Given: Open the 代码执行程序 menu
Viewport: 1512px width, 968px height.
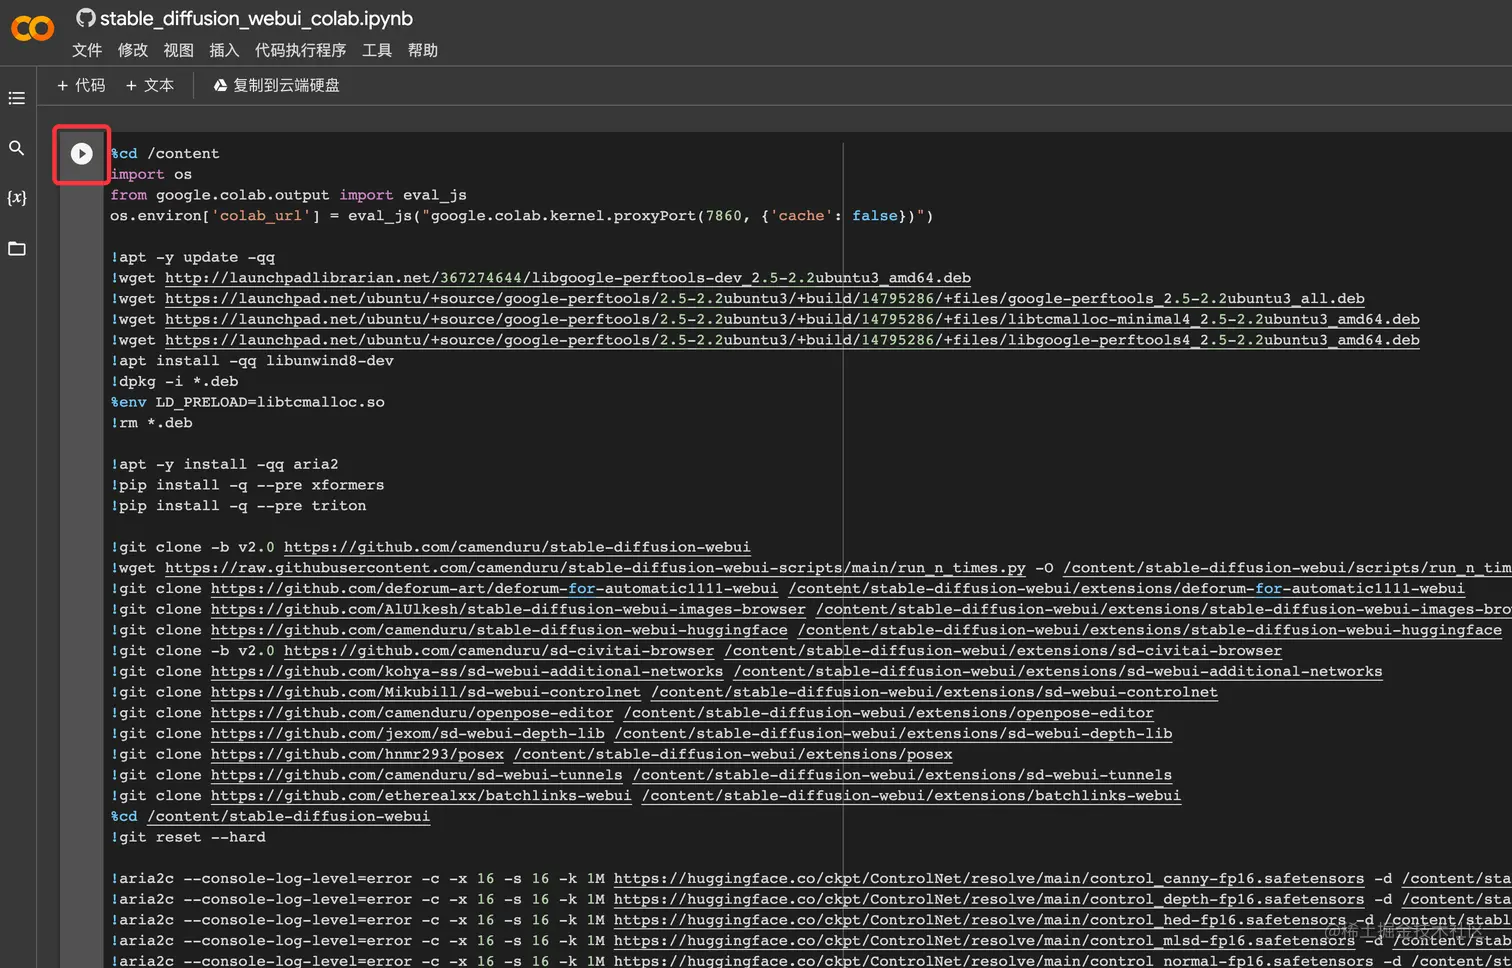Looking at the screenshot, I should (x=300, y=50).
